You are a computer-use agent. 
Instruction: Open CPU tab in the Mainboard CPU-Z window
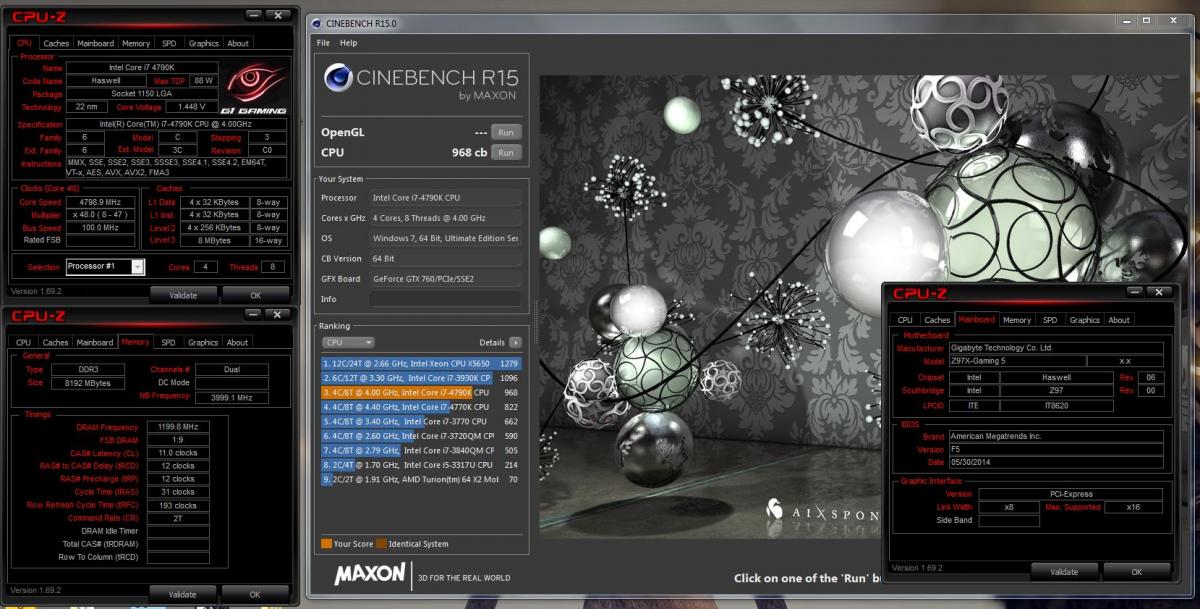tap(905, 320)
